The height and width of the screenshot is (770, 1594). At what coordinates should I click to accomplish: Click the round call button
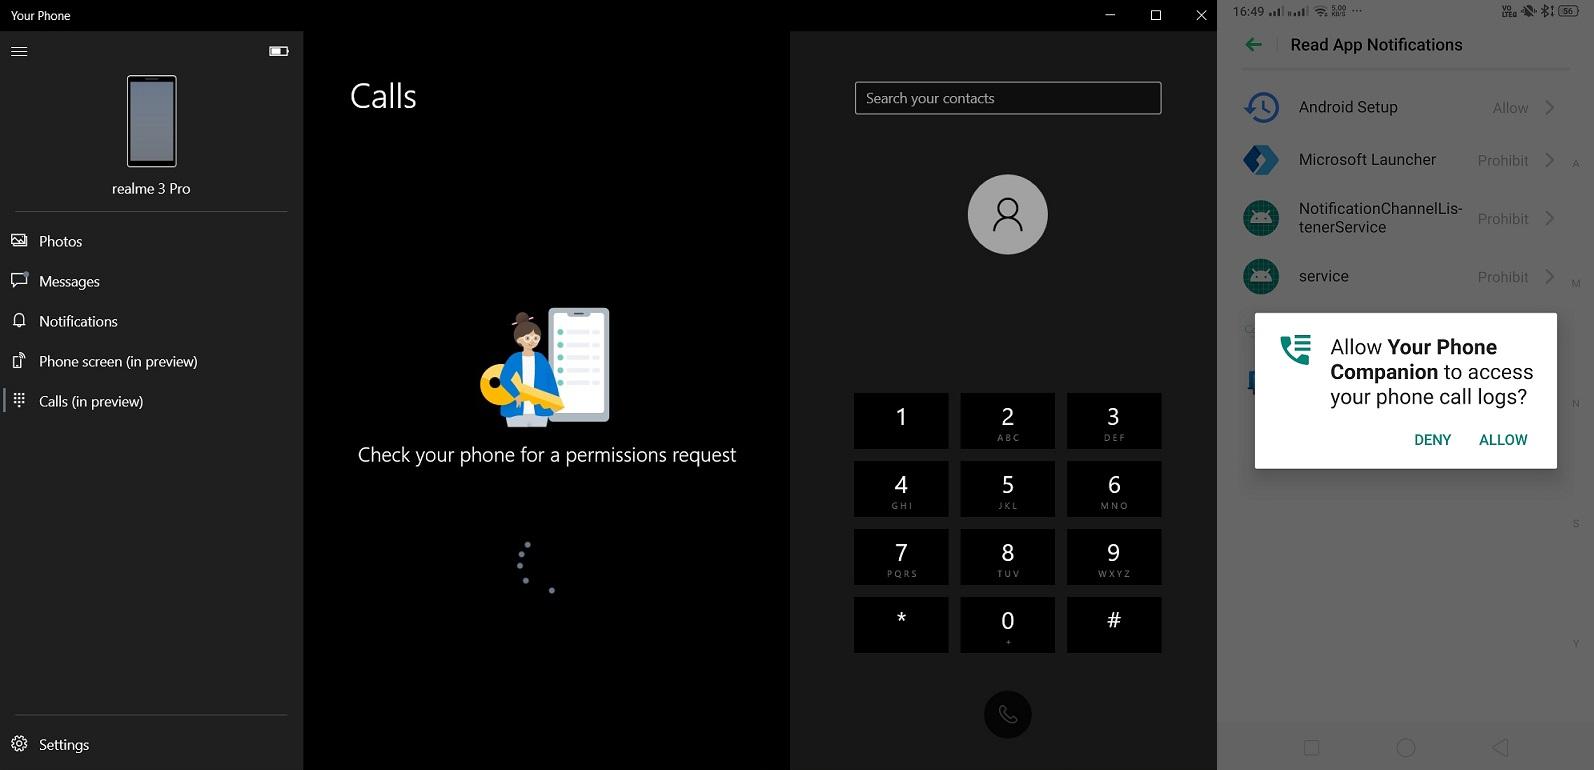(x=1008, y=715)
